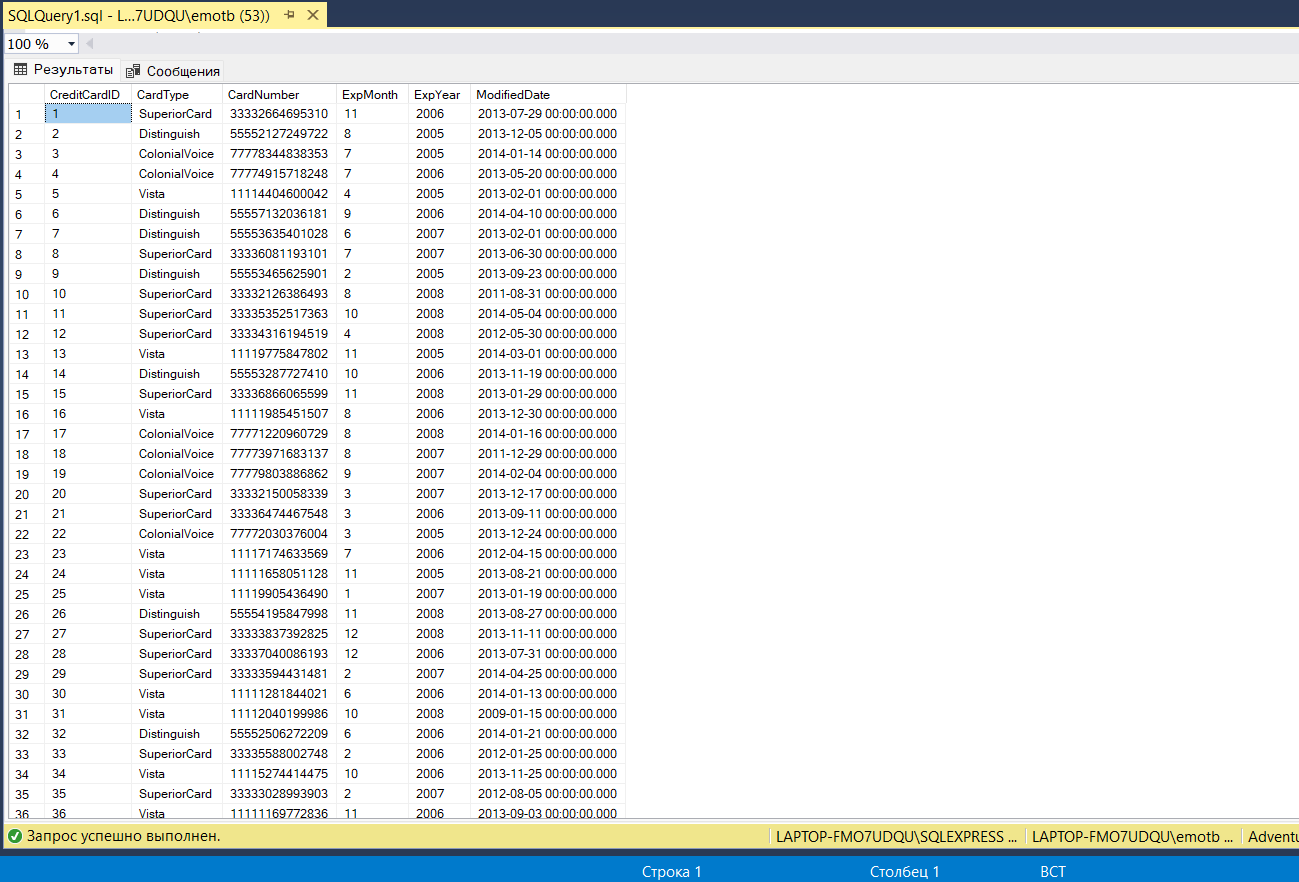The image size is (1299, 882).
Task: Click the ModifiedDate column header
Action: click(x=548, y=94)
